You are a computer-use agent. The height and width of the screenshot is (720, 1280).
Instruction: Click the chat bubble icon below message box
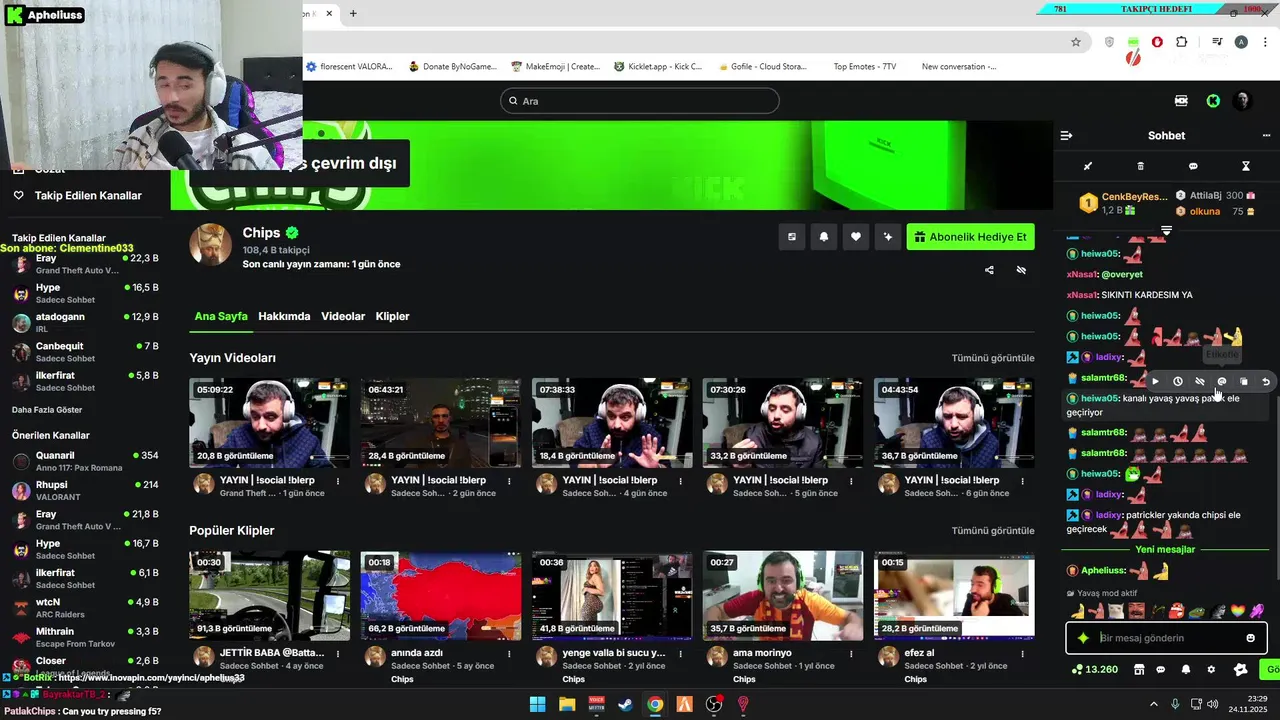coord(1161,669)
